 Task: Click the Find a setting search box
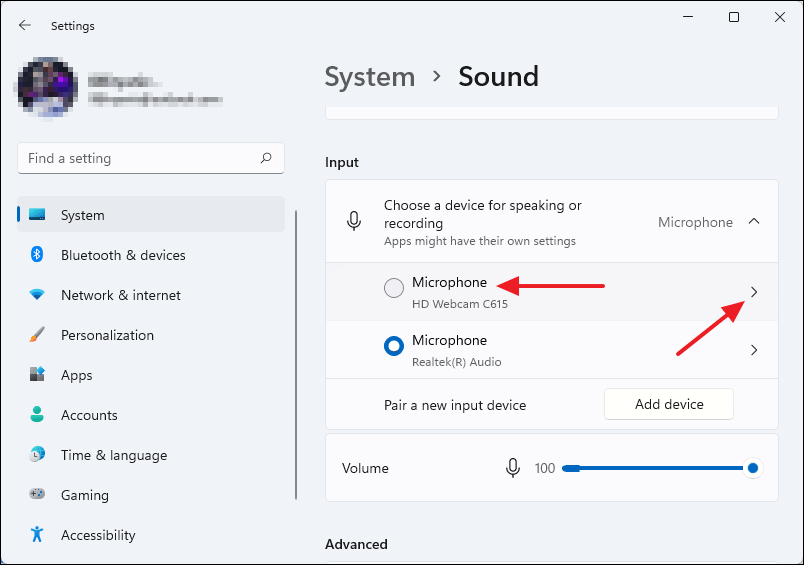(x=140, y=158)
